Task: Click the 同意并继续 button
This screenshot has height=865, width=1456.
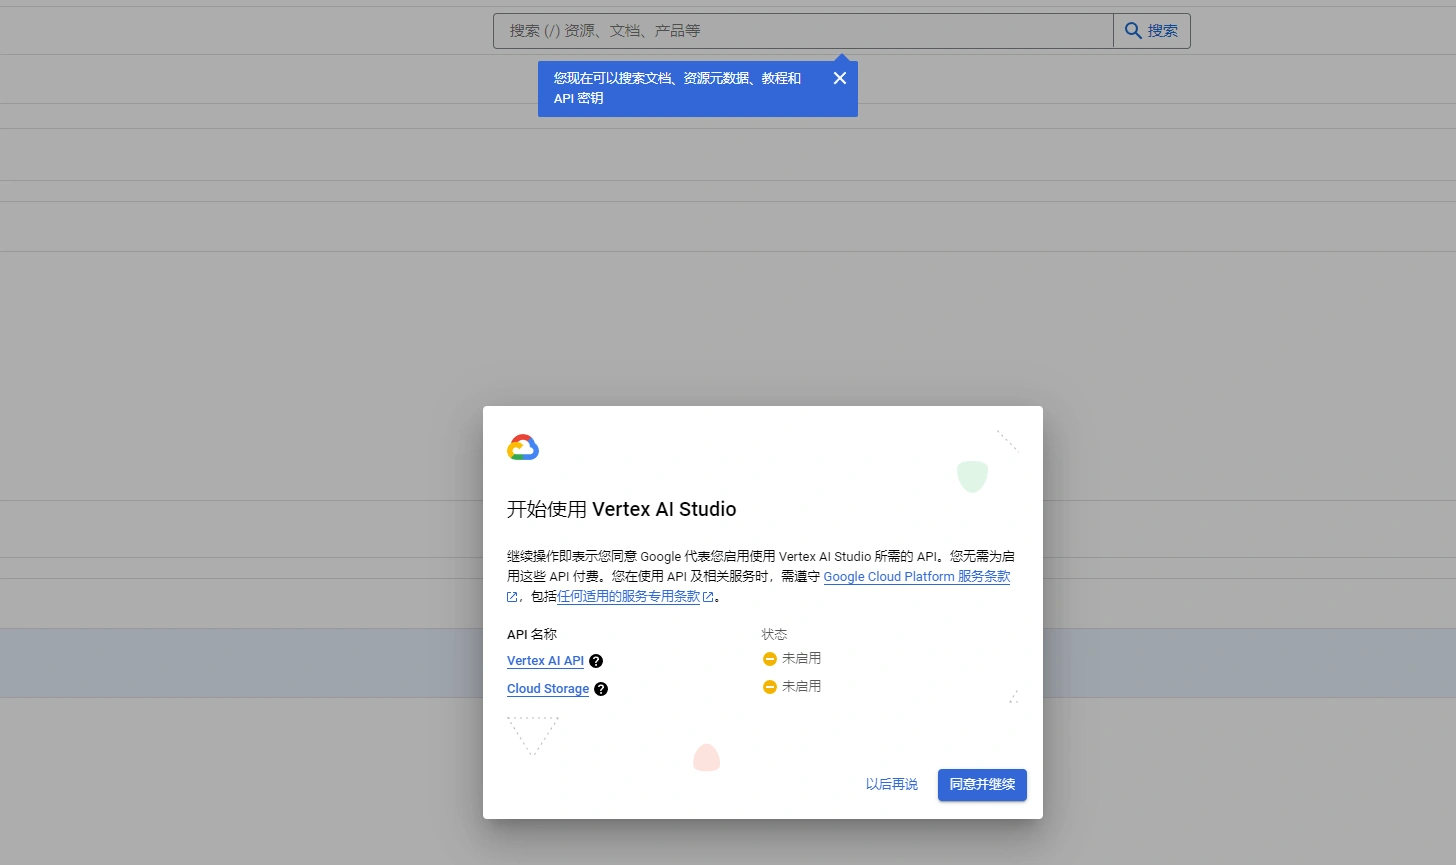Action: (982, 785)
